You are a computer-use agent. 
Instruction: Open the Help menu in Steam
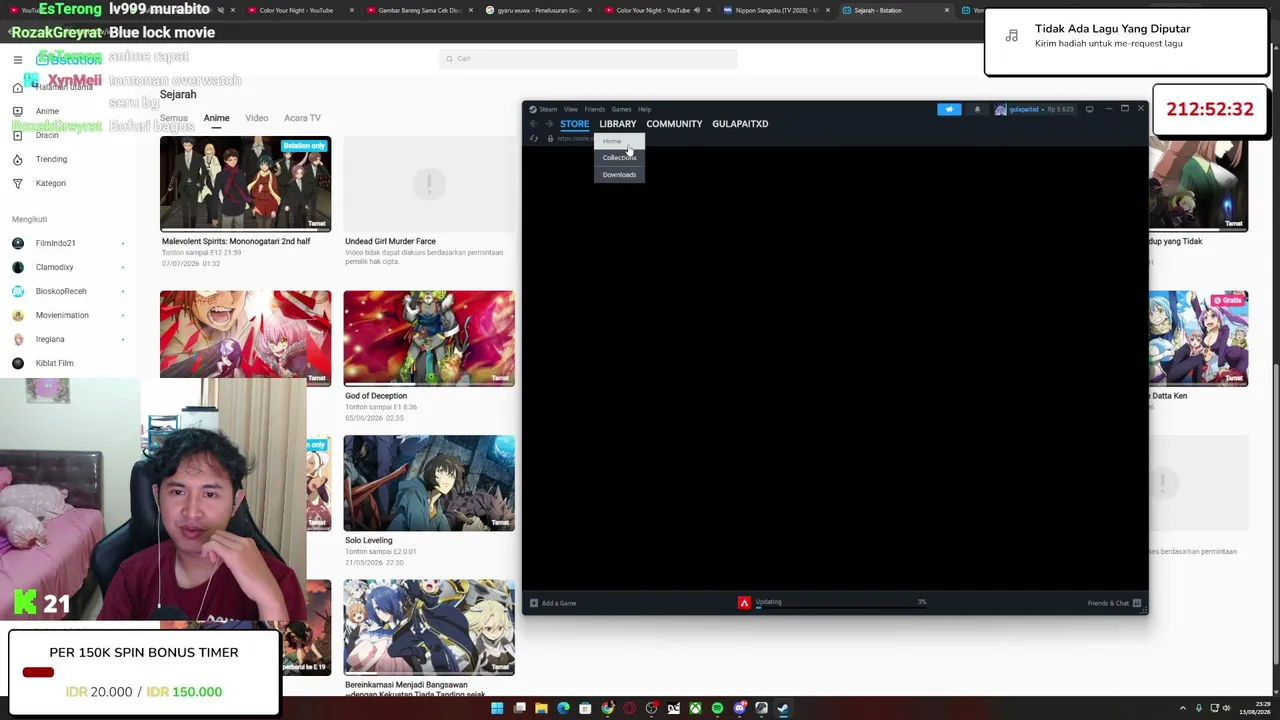pyautogui.click(x=645, y=109)
